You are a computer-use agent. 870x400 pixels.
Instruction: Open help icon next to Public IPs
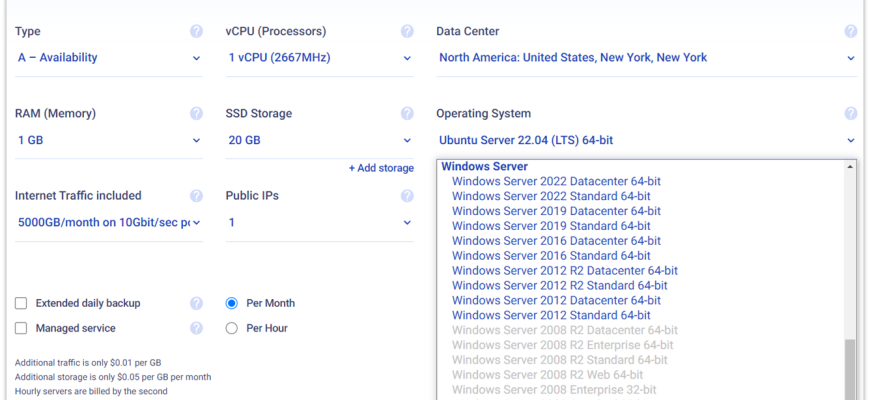click(407, 196)
